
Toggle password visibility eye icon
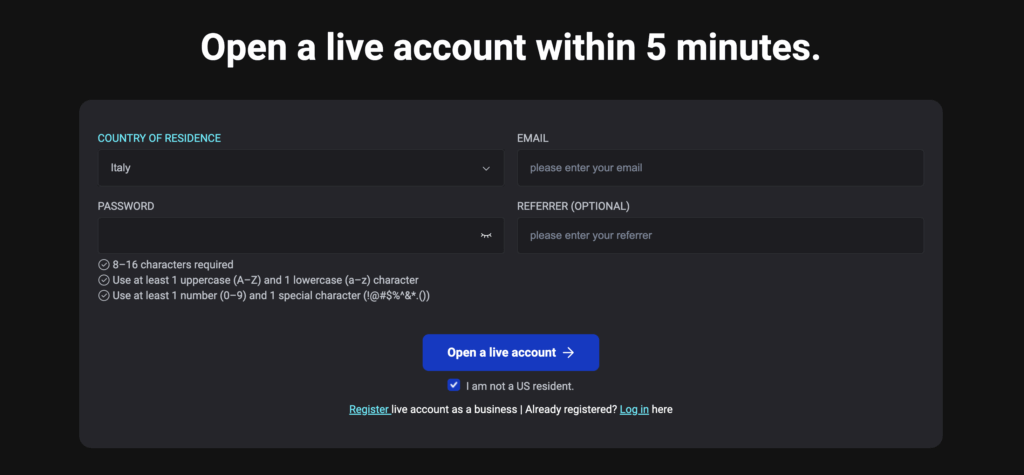tap(486, 236)
